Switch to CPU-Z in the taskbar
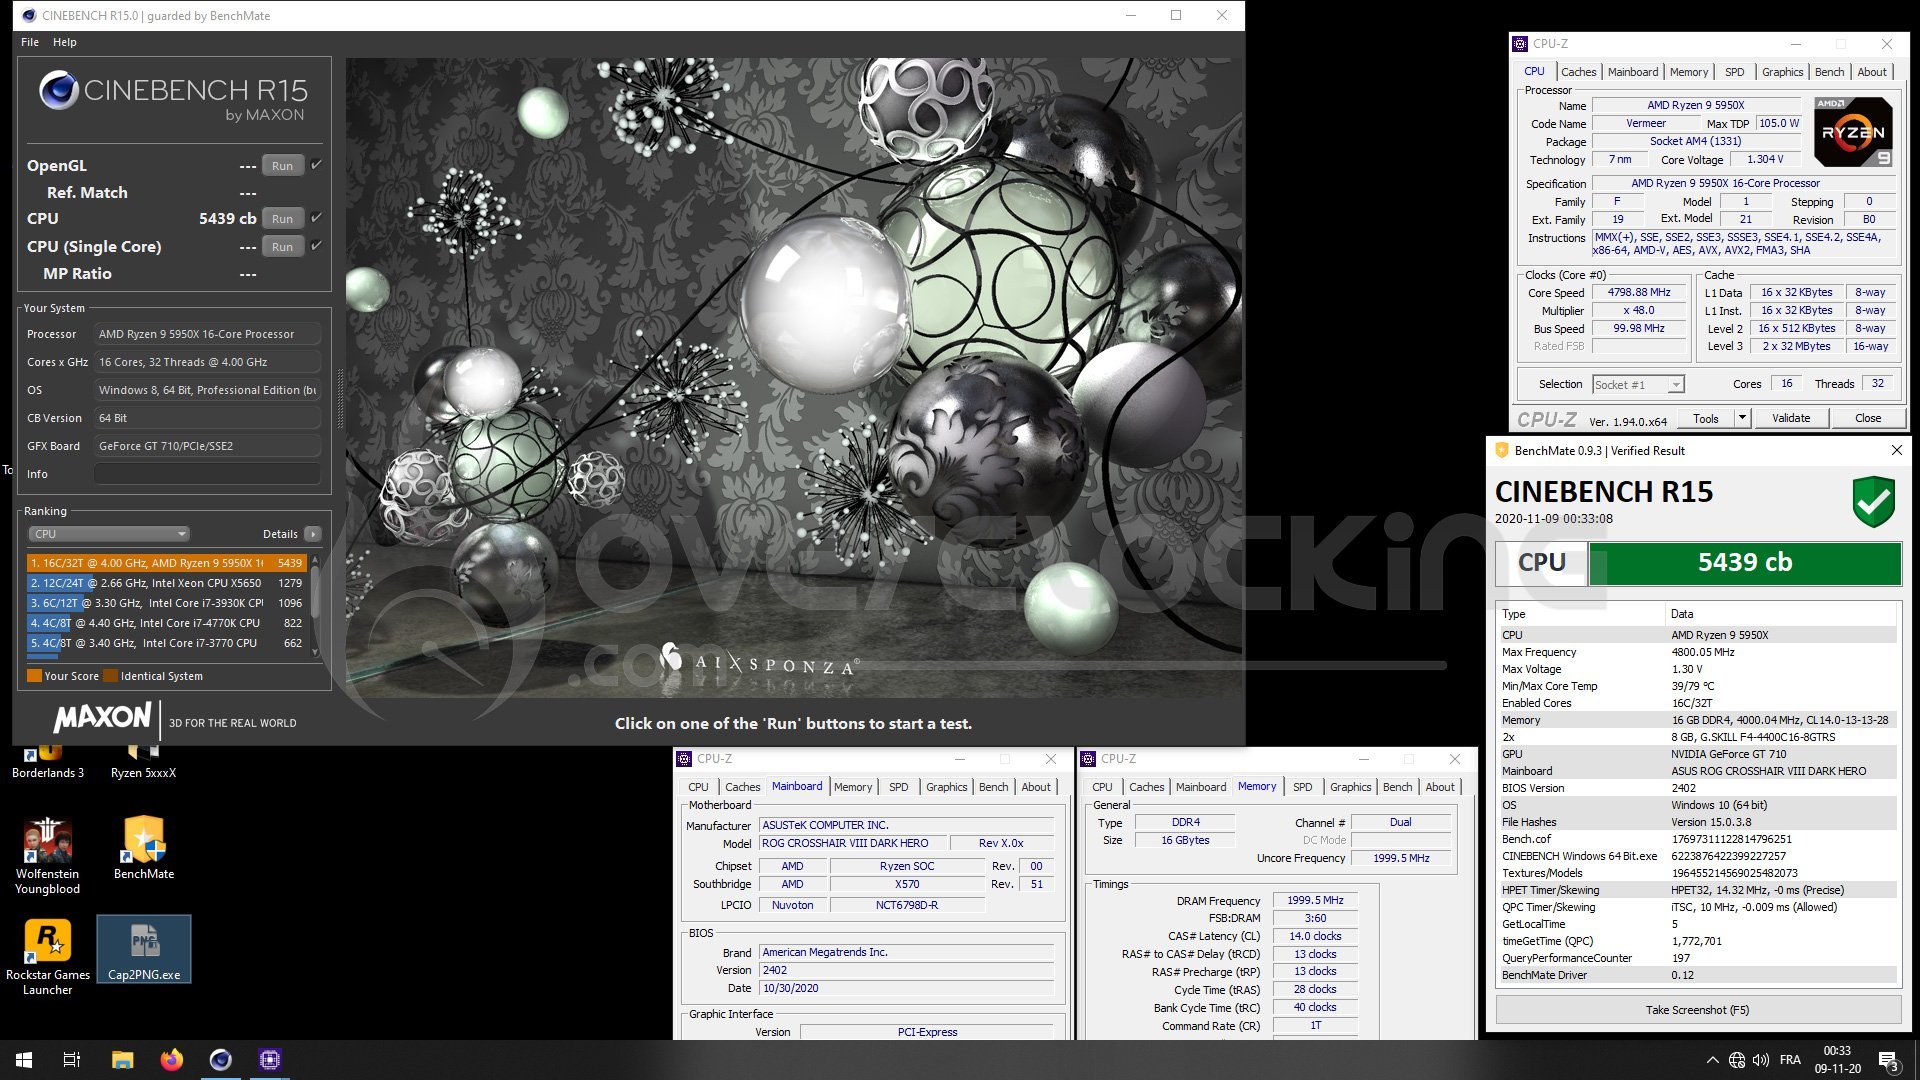The height and width of the screenshot is (1080, 1920). point(270,1060)
